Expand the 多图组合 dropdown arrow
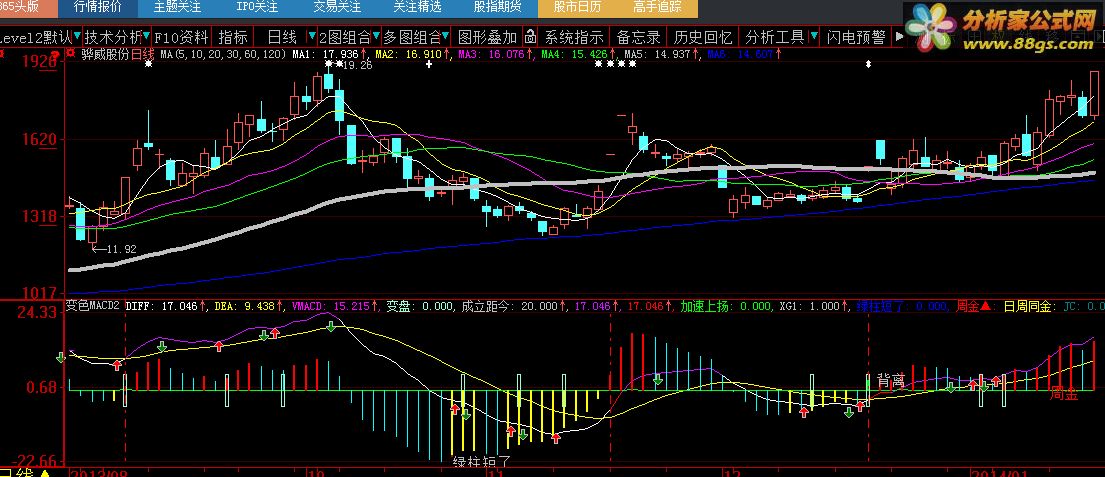Screen dimensions: 1105x477 pos(446,36)
